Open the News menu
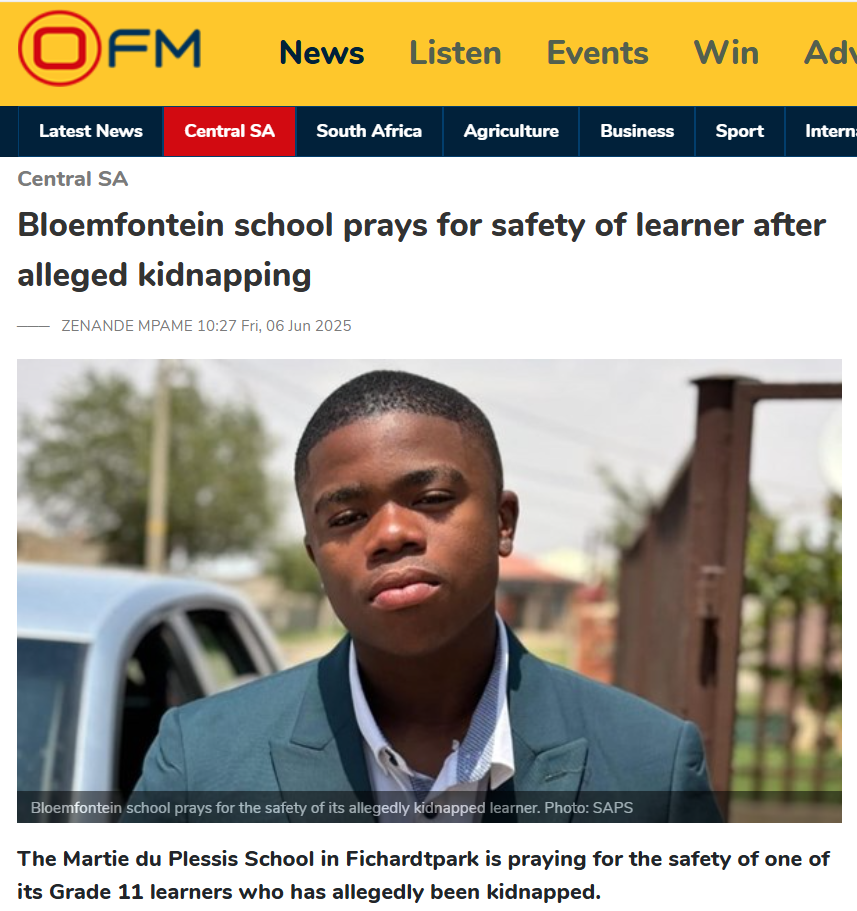The width and height of the screenshot is (857, 911). point(321,53)
